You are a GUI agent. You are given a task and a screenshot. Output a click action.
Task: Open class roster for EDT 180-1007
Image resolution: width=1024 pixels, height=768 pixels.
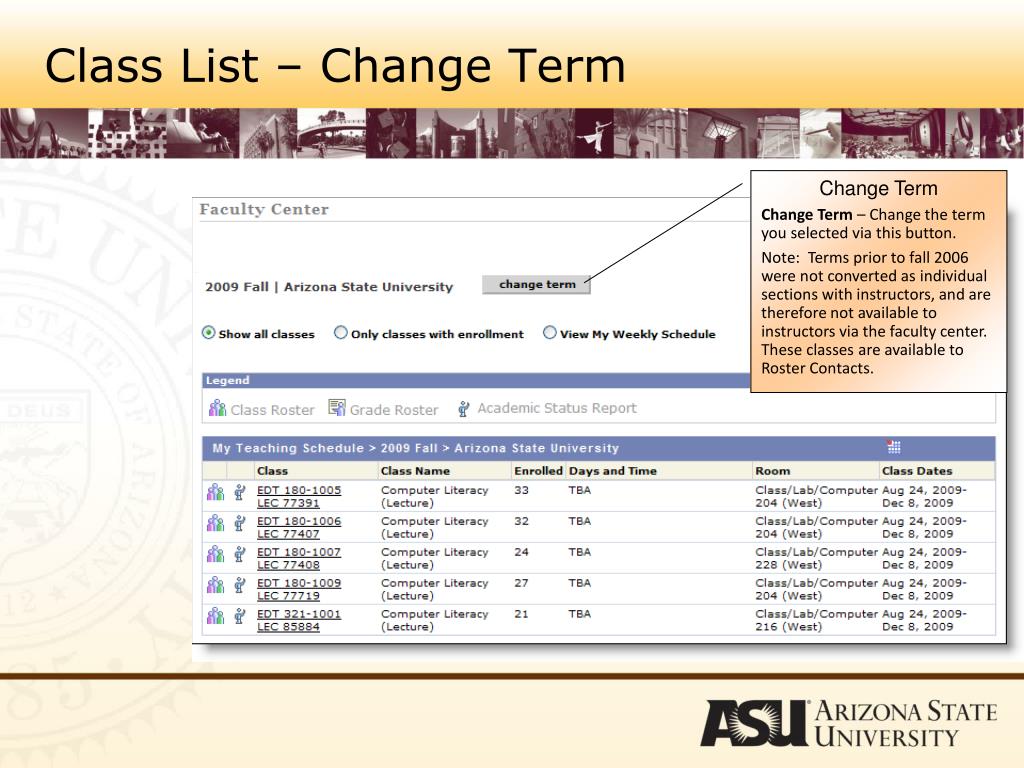tap(216, 554)
